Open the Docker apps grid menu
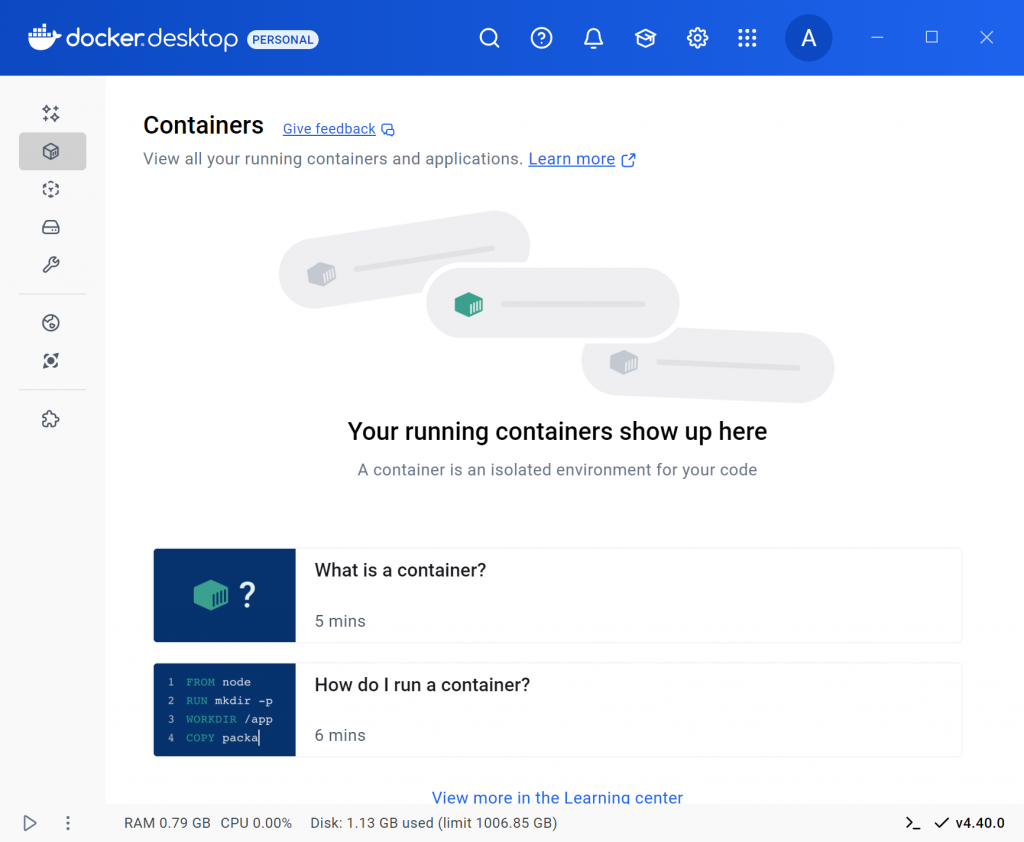The width and height of the screenshot is (1024, 842). [747, 38]
